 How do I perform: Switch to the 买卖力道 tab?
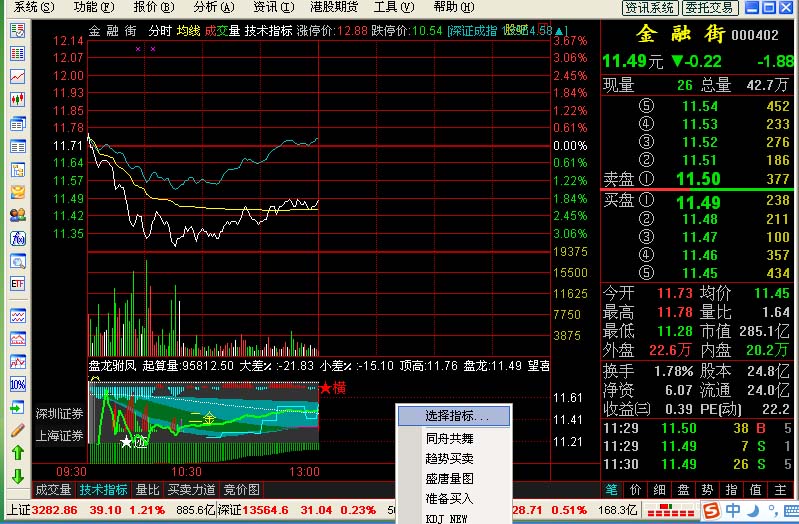pyautogui.click(x=192, y=490)
